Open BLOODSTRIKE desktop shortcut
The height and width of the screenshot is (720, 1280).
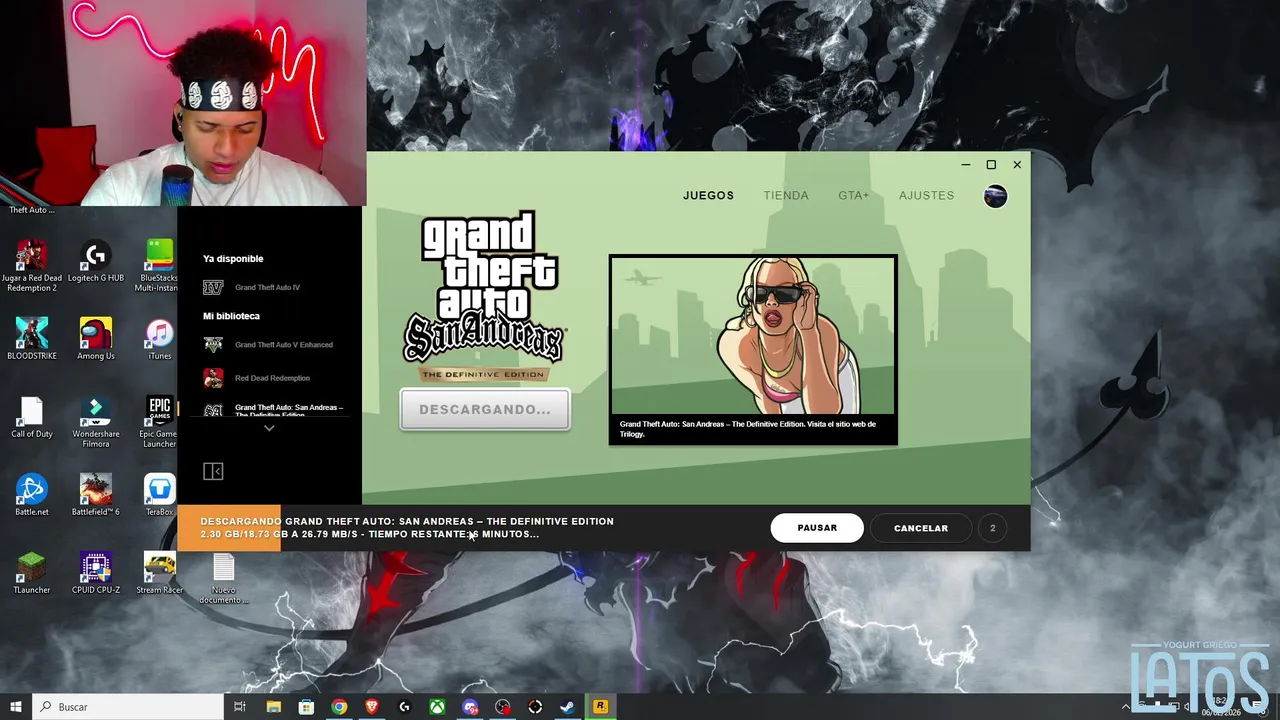[32, 339]
